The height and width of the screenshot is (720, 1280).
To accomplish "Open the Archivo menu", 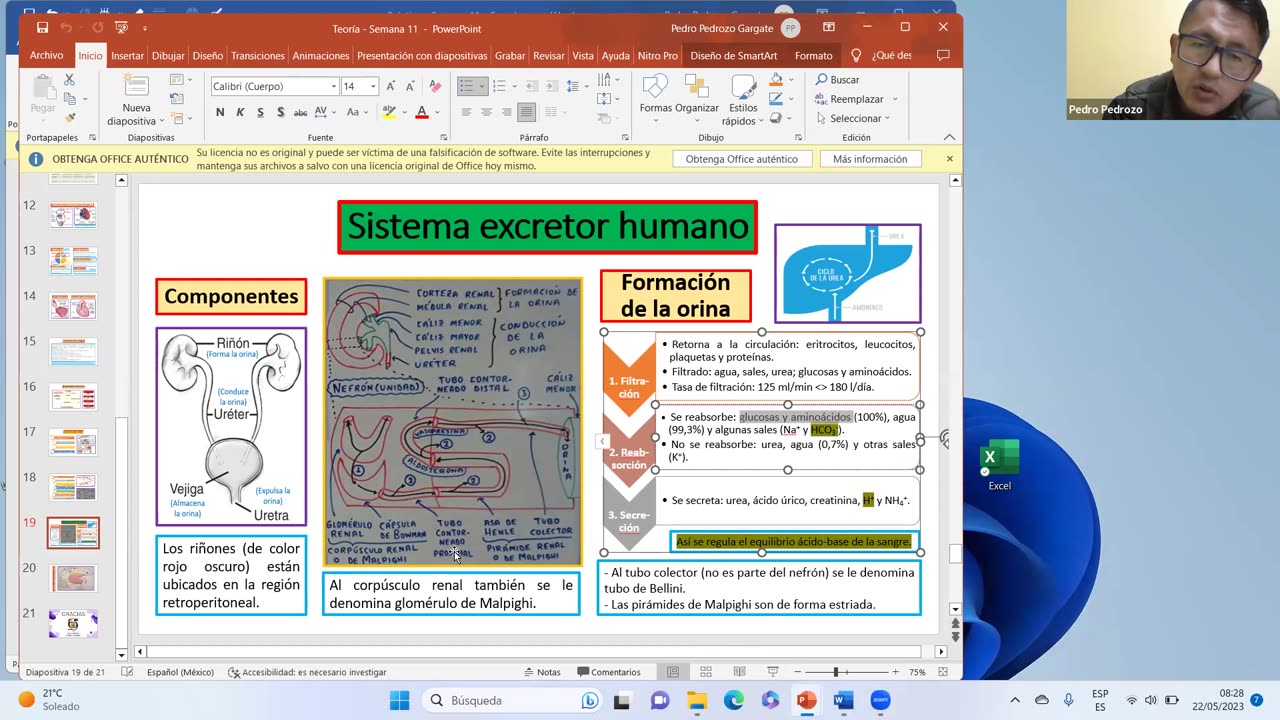I will (x=46, y=56).
